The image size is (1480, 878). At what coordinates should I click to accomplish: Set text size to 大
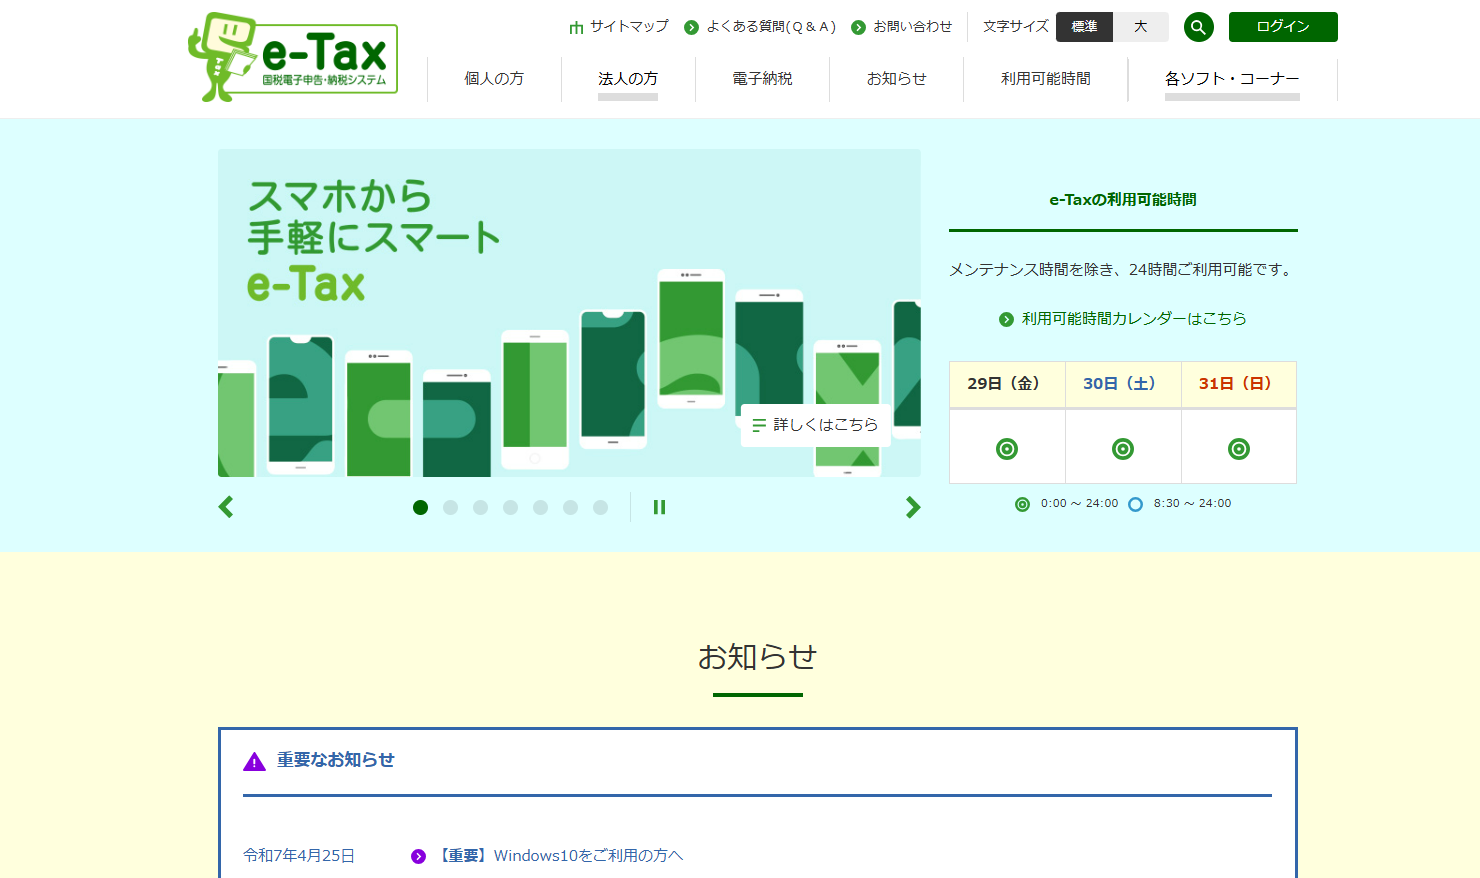[x=1141, y=27]
